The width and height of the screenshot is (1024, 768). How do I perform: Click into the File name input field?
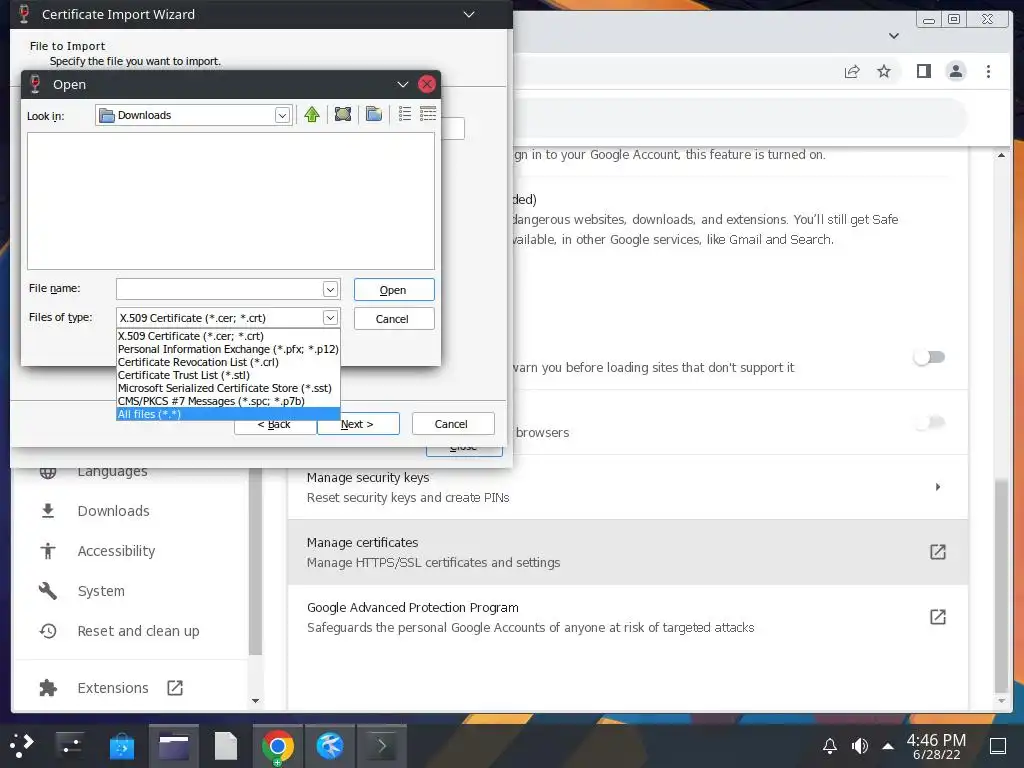click(x=220, y=289)
